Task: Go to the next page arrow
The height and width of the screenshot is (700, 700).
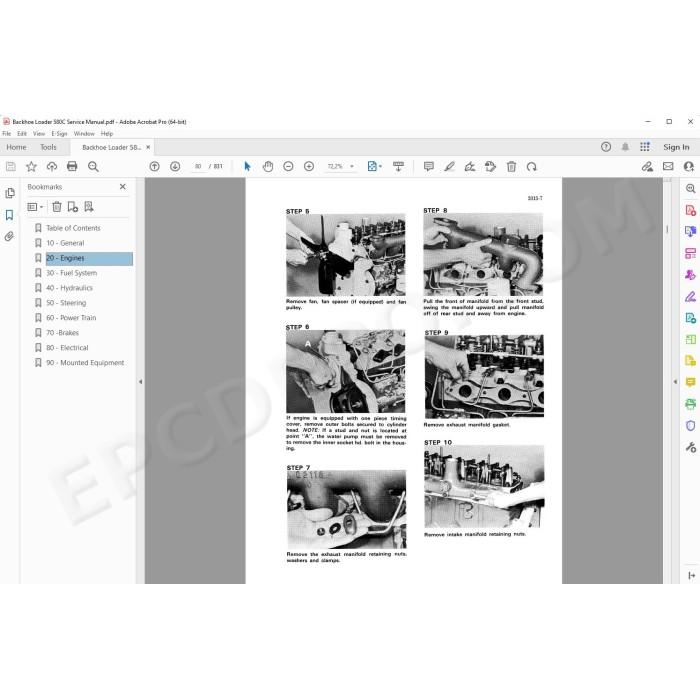Action: pos(175,167)
